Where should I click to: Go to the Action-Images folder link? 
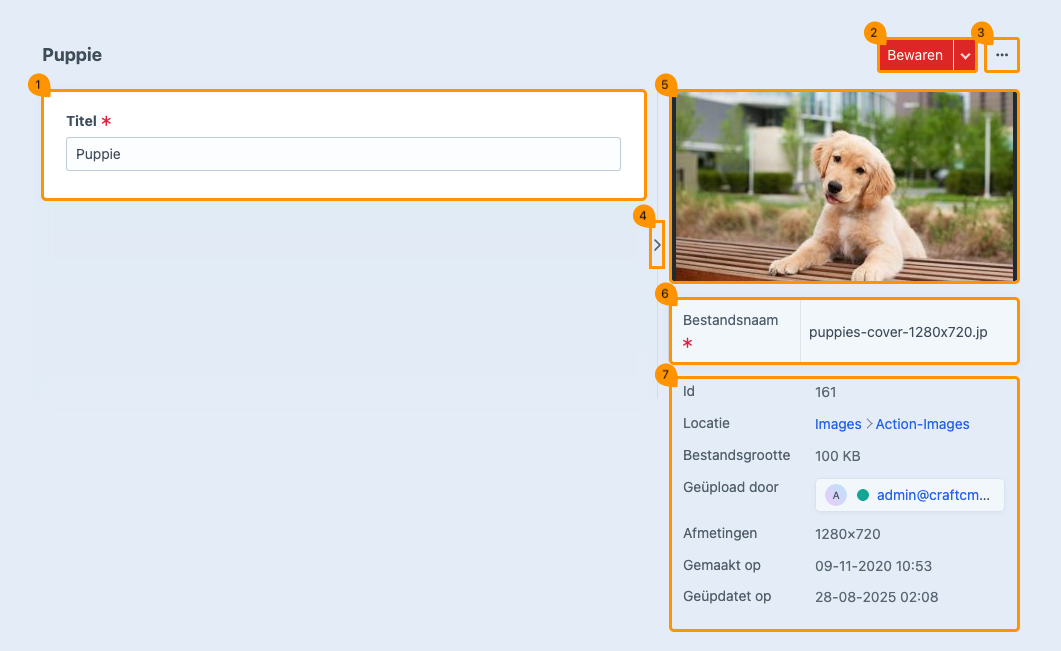922,424
